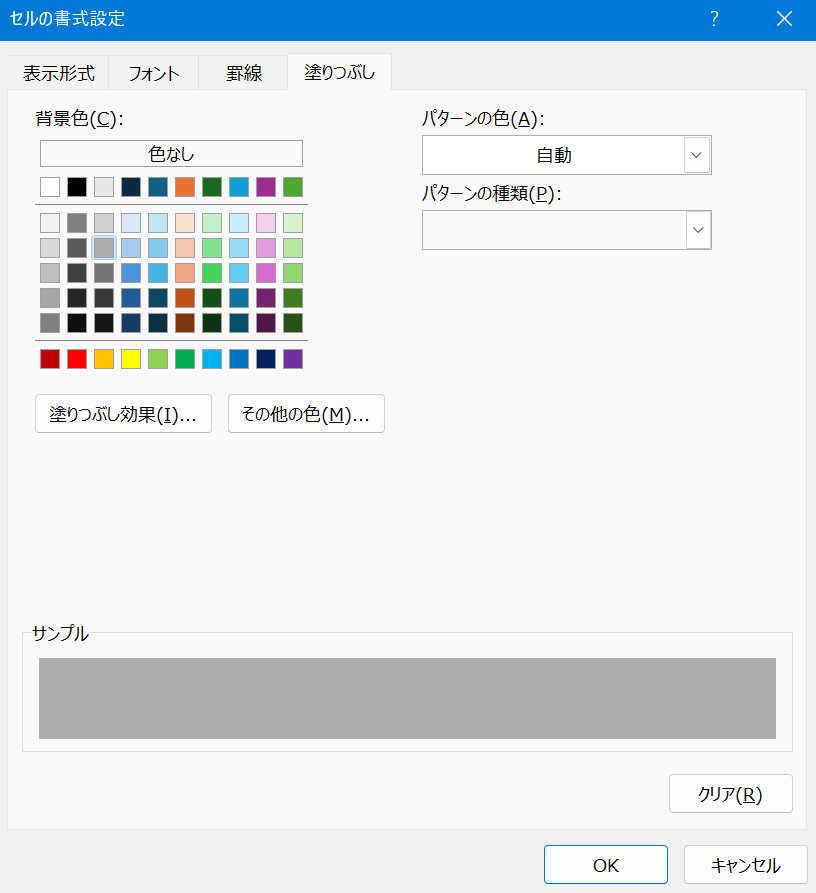Click the 色なし button

pyautogui.click(x=171, y=154)
